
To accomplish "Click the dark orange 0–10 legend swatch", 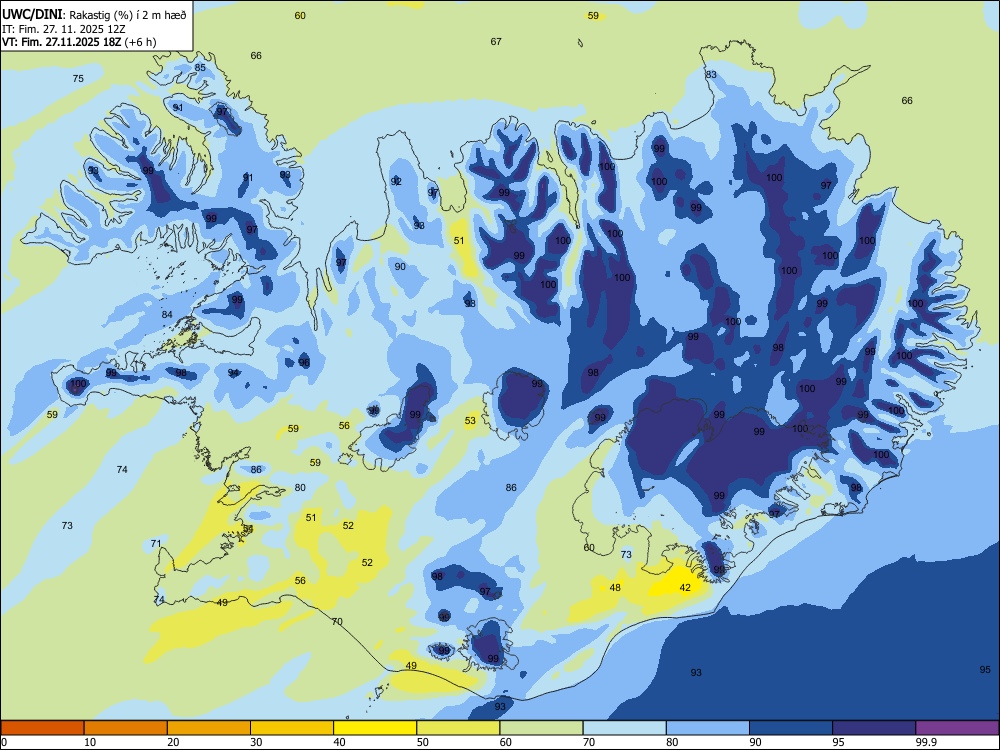I will coord(42,728).
